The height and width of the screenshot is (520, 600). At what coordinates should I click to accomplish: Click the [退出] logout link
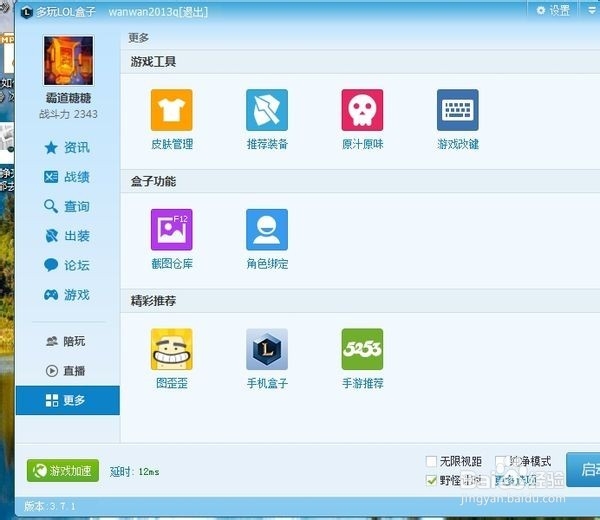click(194, 12)
